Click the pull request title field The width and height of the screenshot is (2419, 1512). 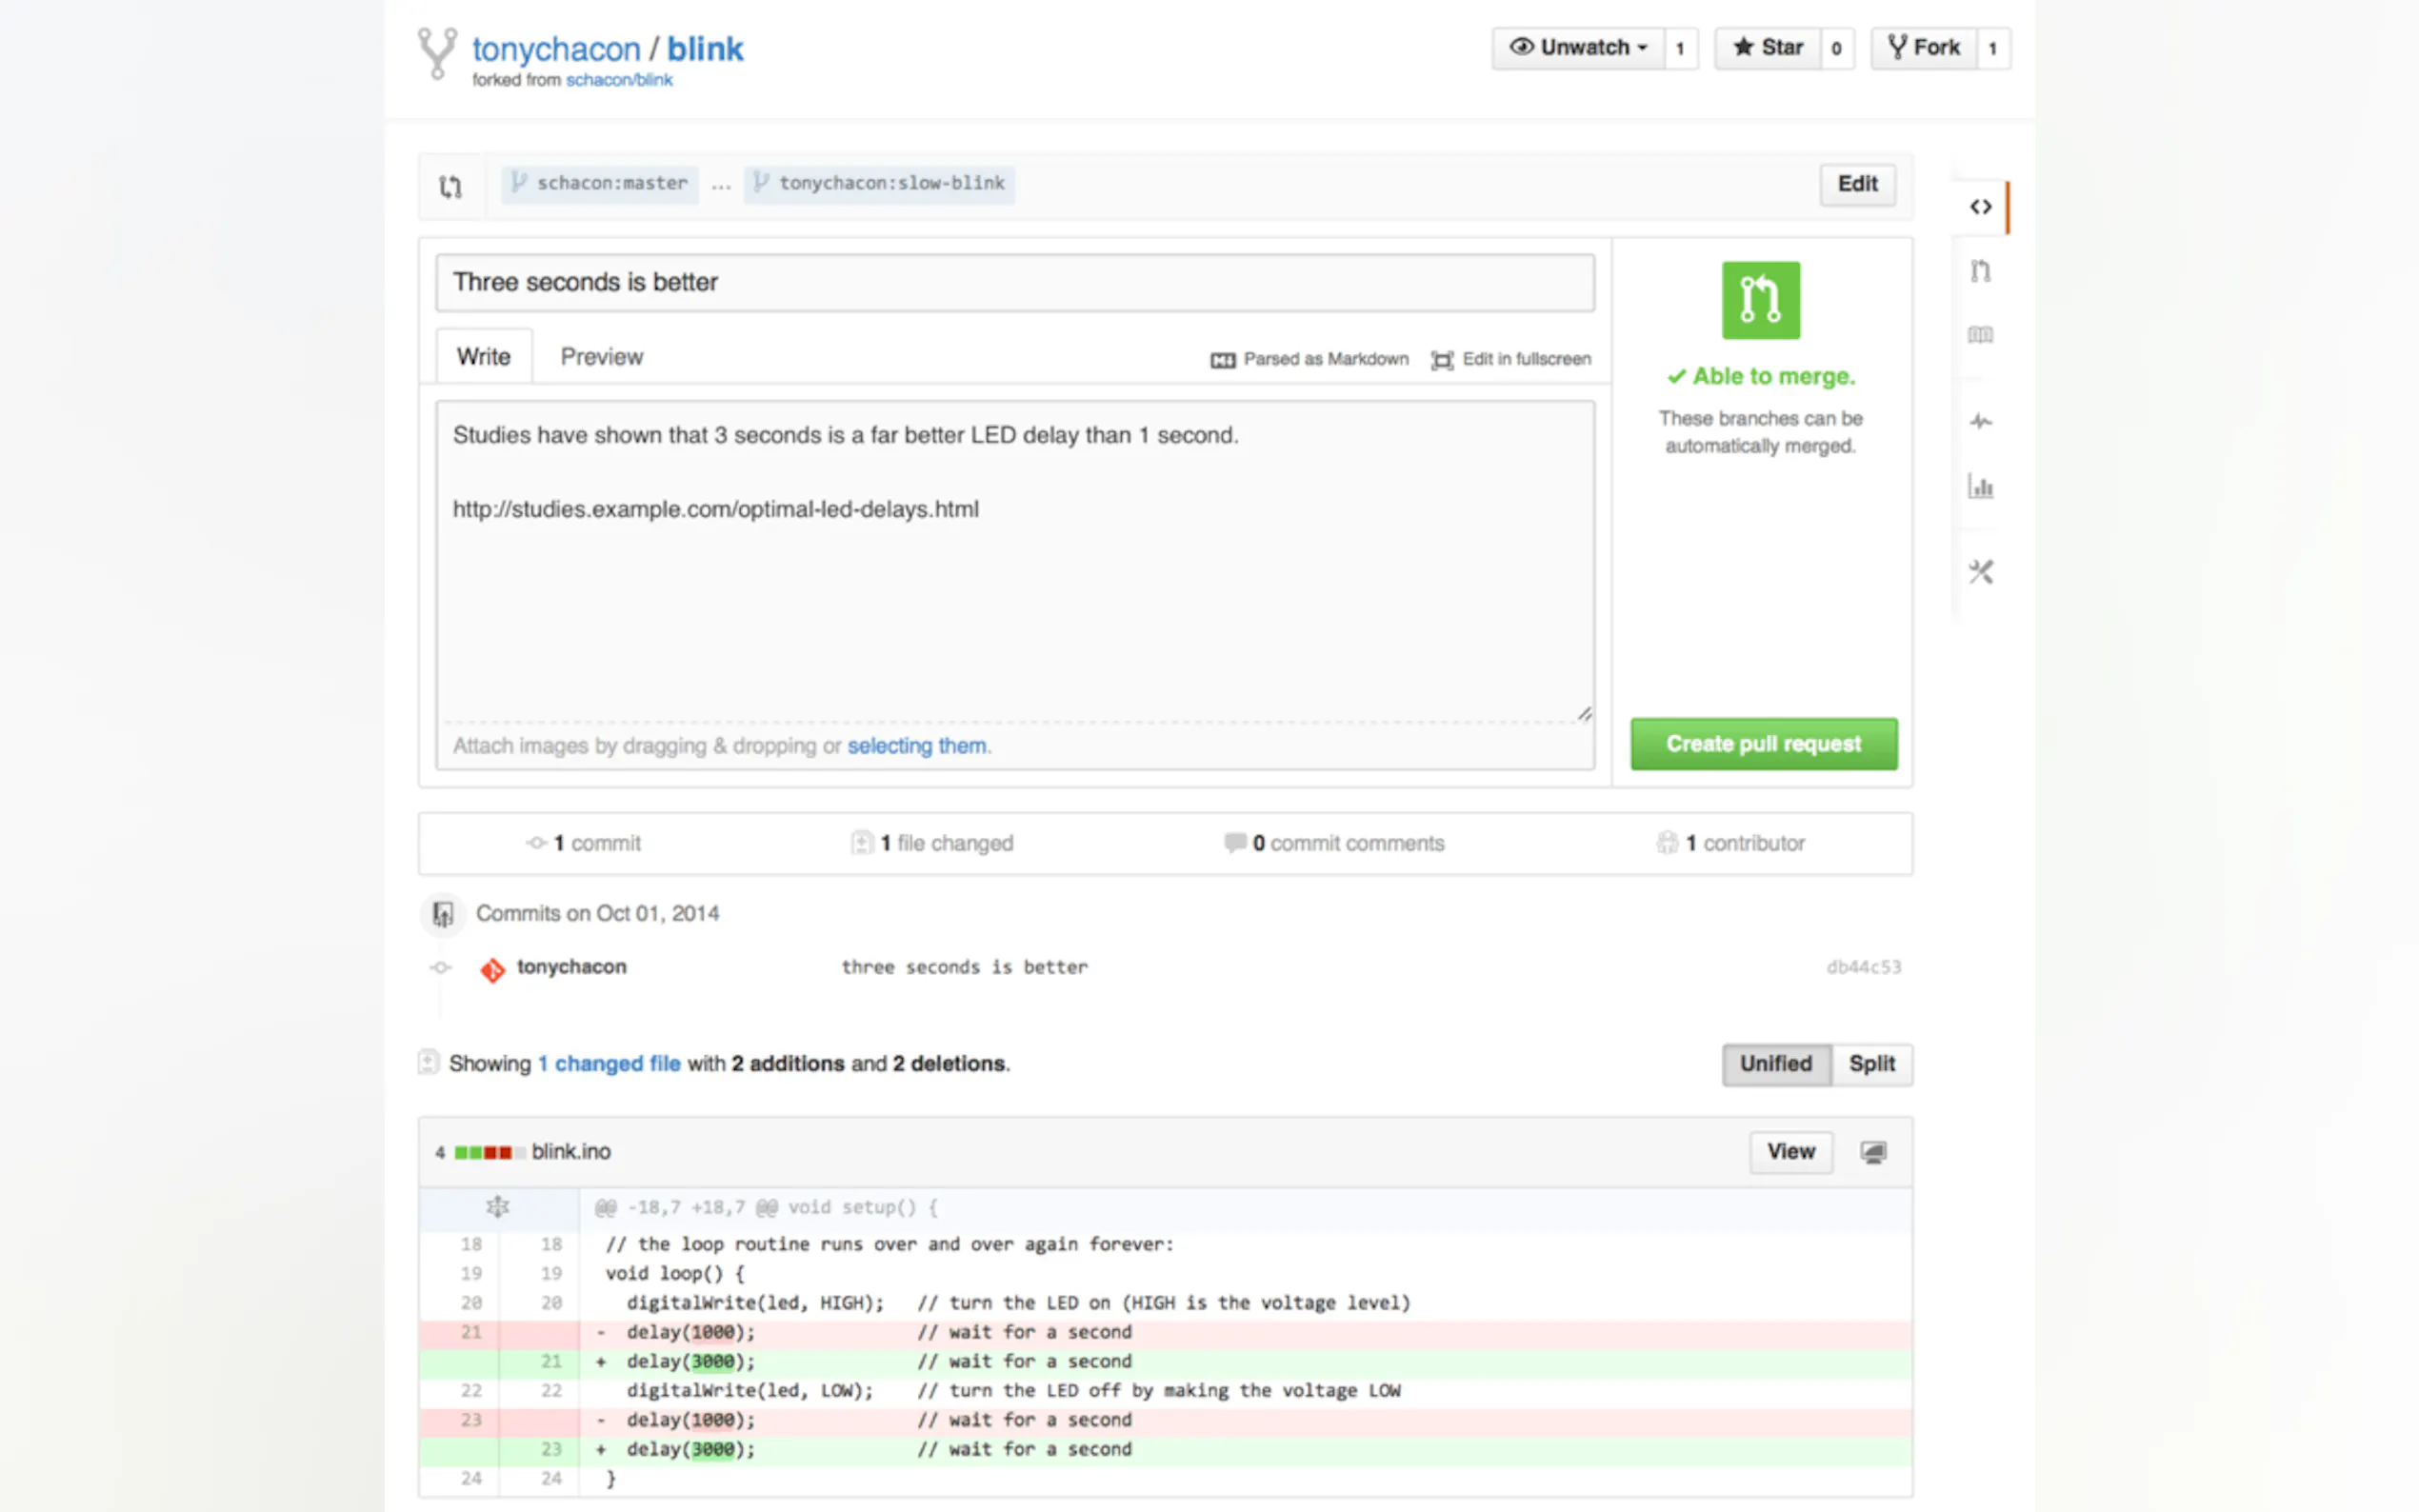1014,282
